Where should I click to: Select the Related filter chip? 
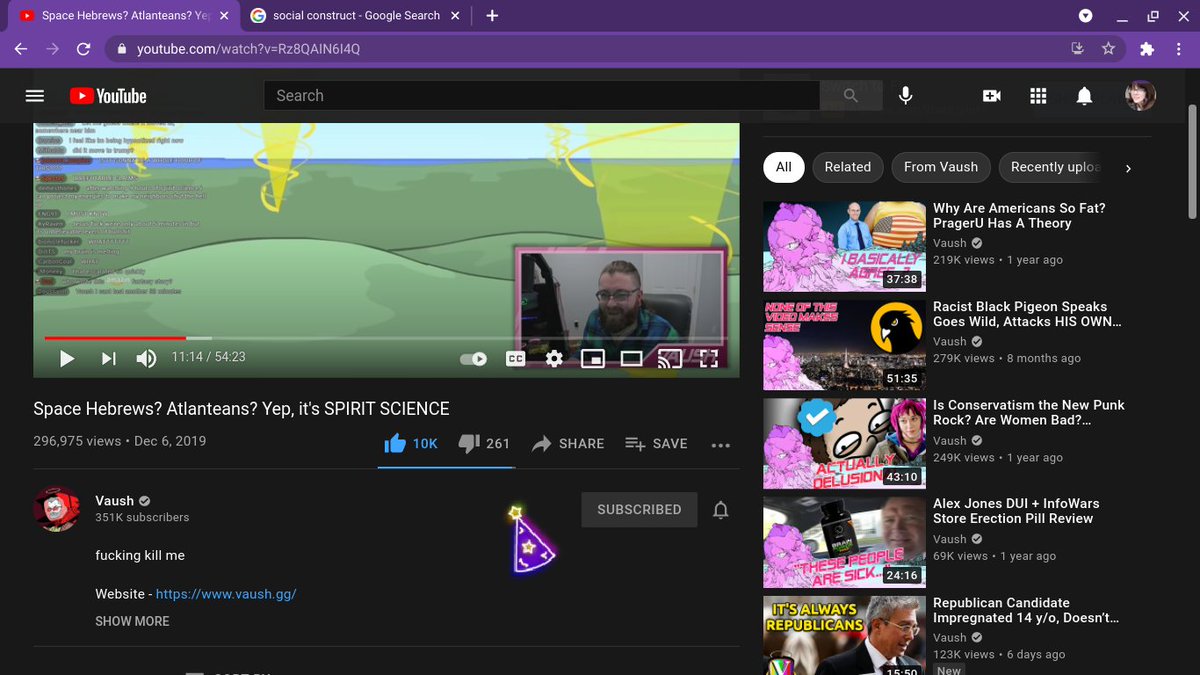(848, 167)
